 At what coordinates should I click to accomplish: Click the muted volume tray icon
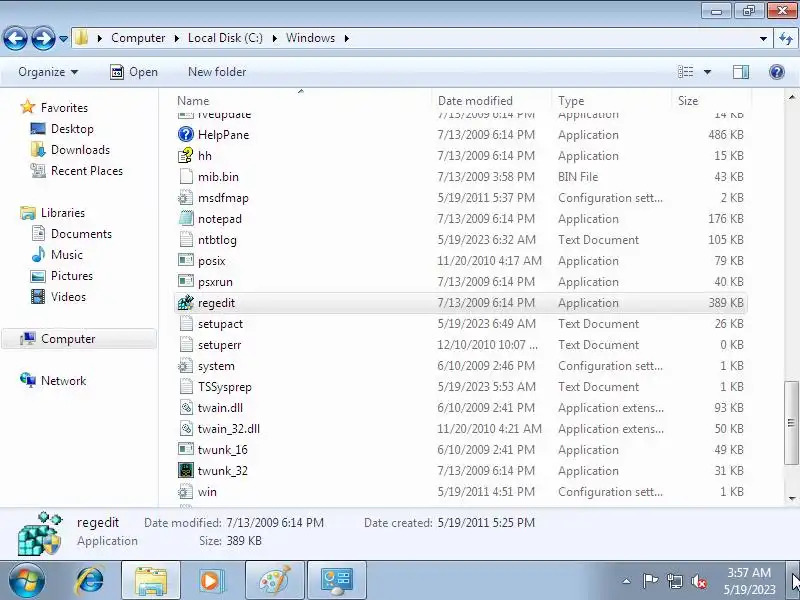(699, 581)
